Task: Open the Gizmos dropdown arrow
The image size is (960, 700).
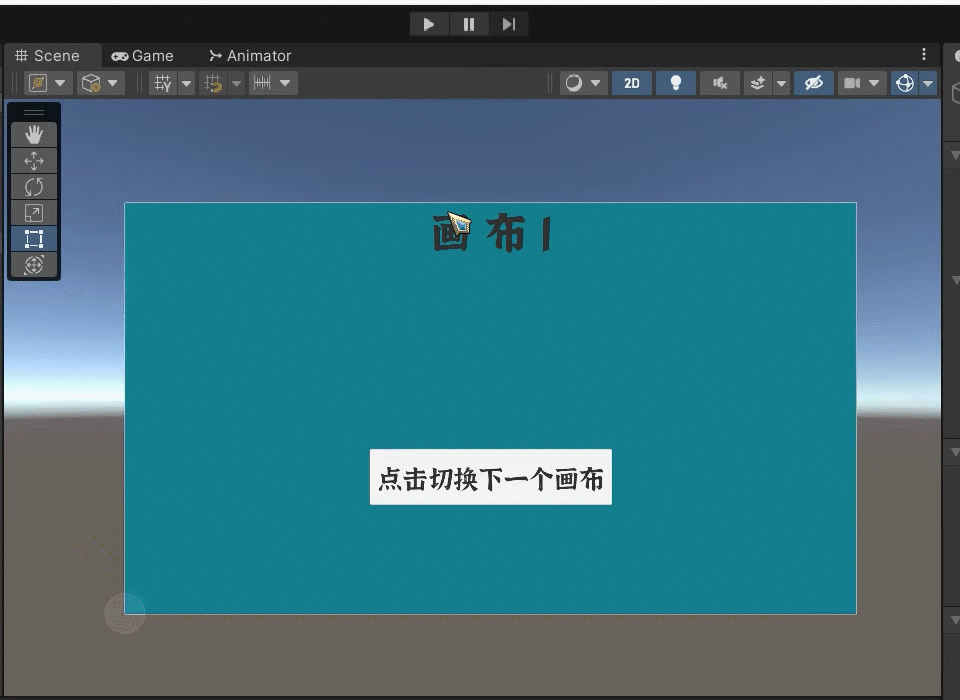Action: click(928, 83)
